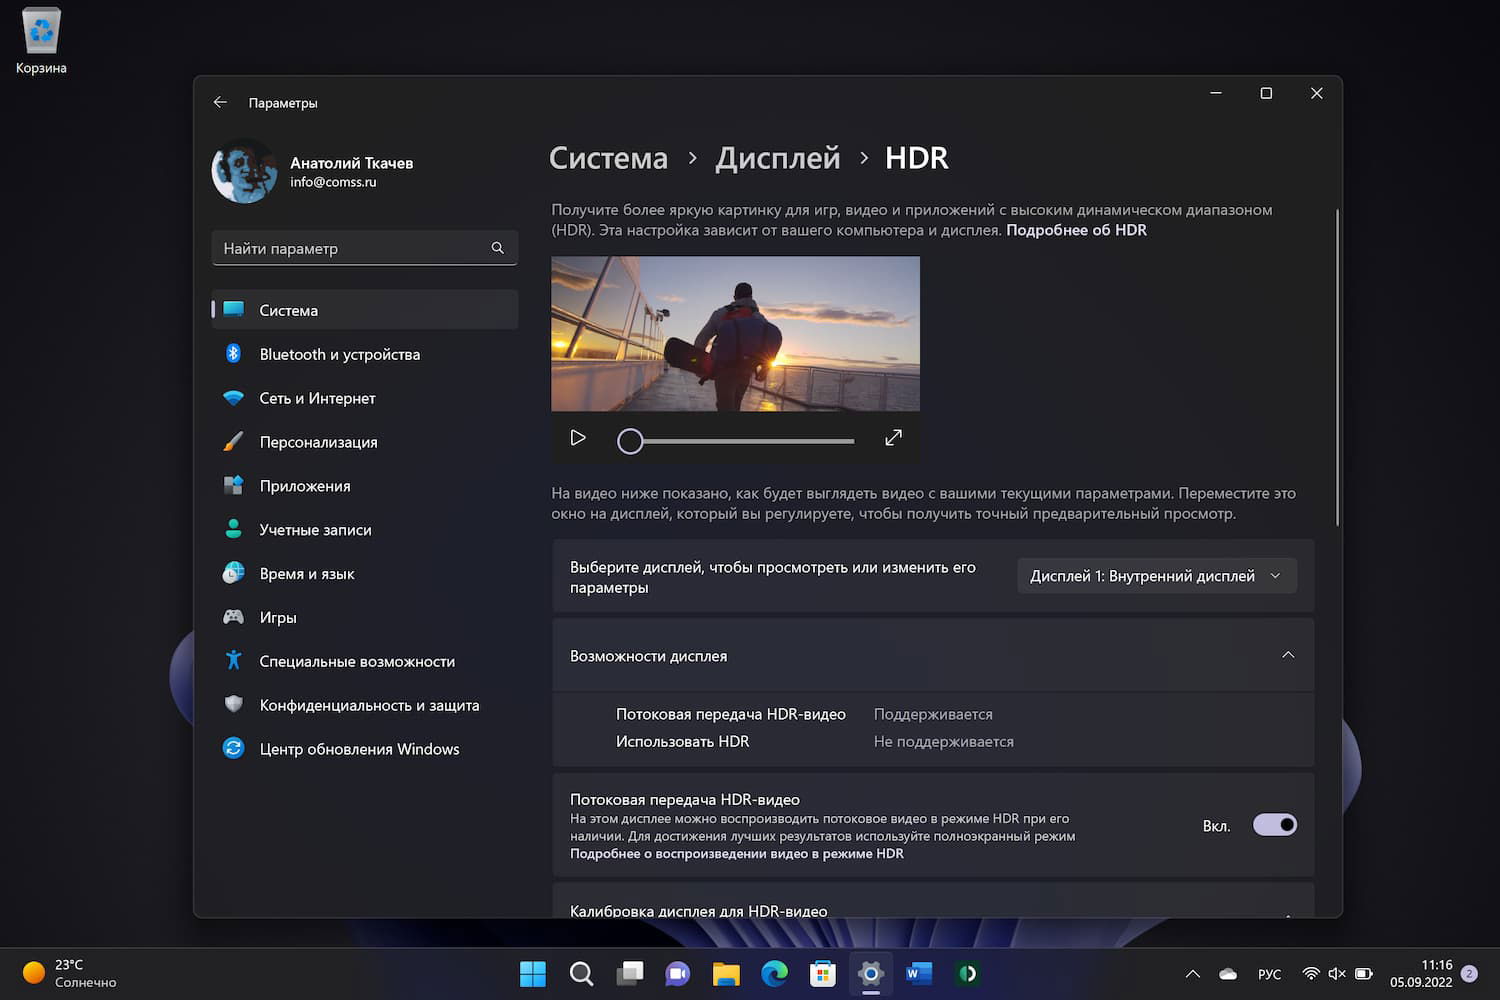
Task: Click the "Не поддерживается" status text
Action: (x=943, y=742)
